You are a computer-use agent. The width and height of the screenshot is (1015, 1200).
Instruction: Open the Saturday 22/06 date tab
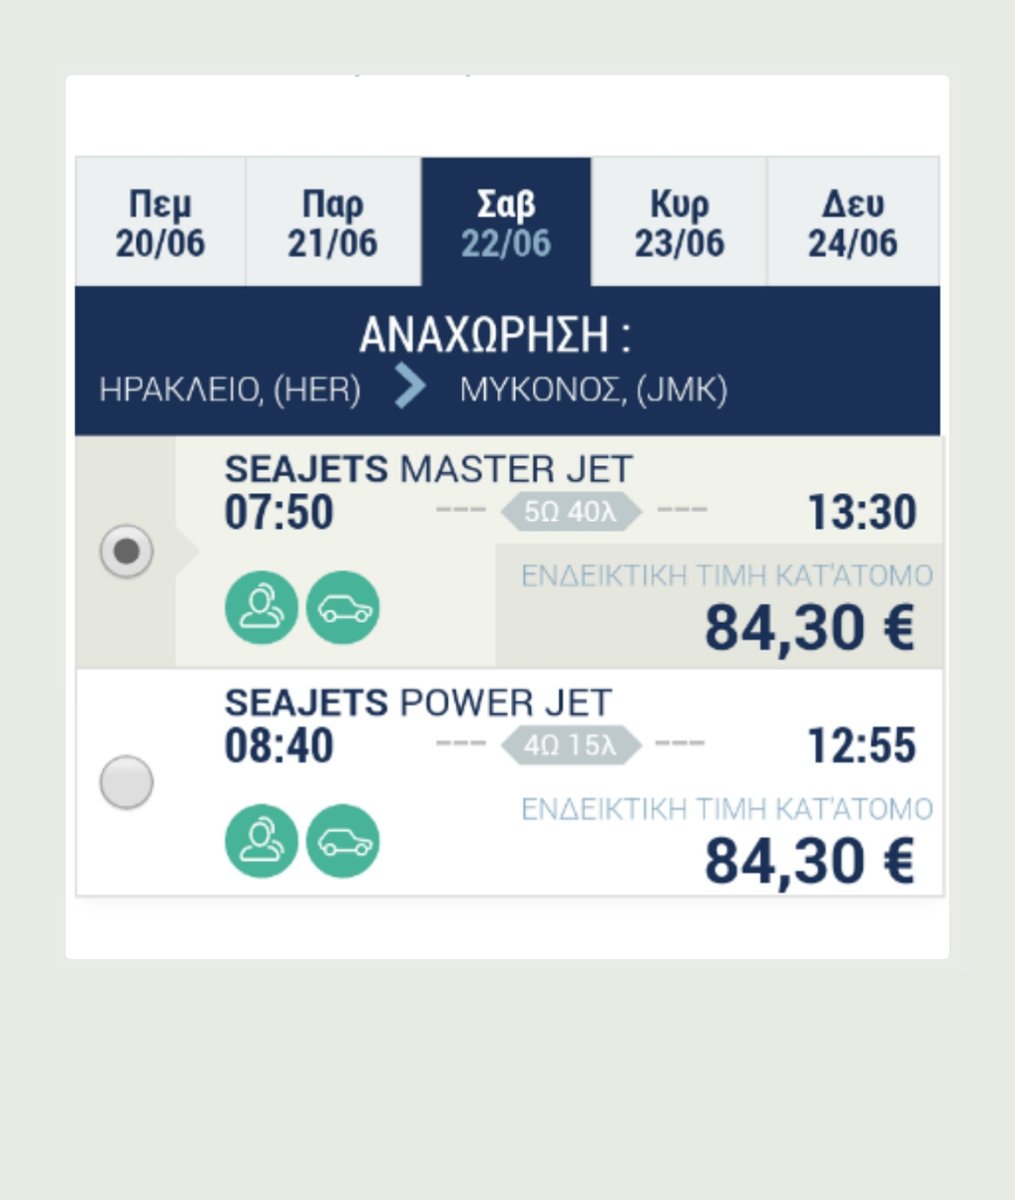point(506,223)
